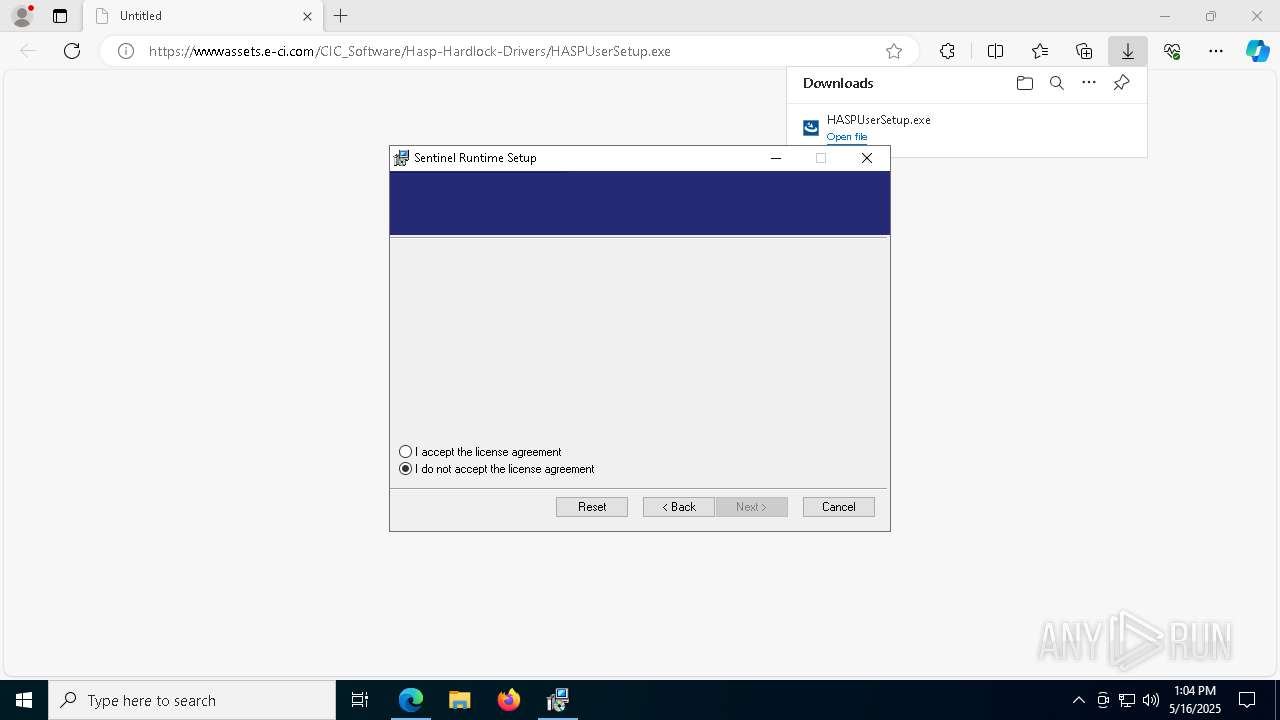Pin the Downloads panel
The image size is (1280, 720).
point(1122,83)
